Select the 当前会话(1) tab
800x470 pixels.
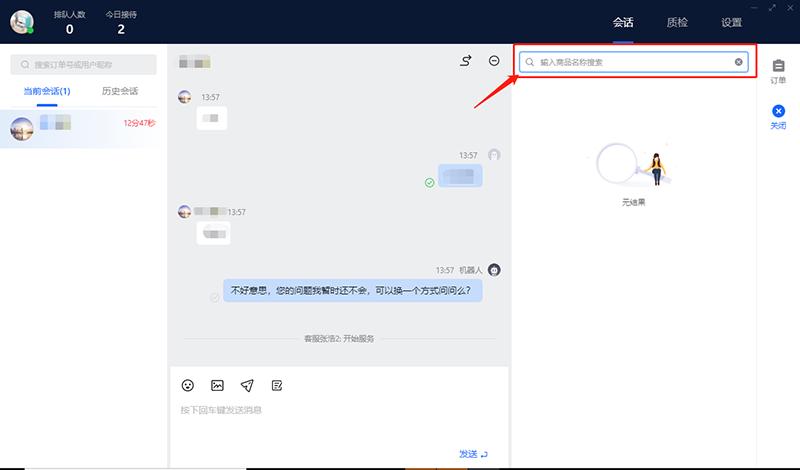[46, 91]
